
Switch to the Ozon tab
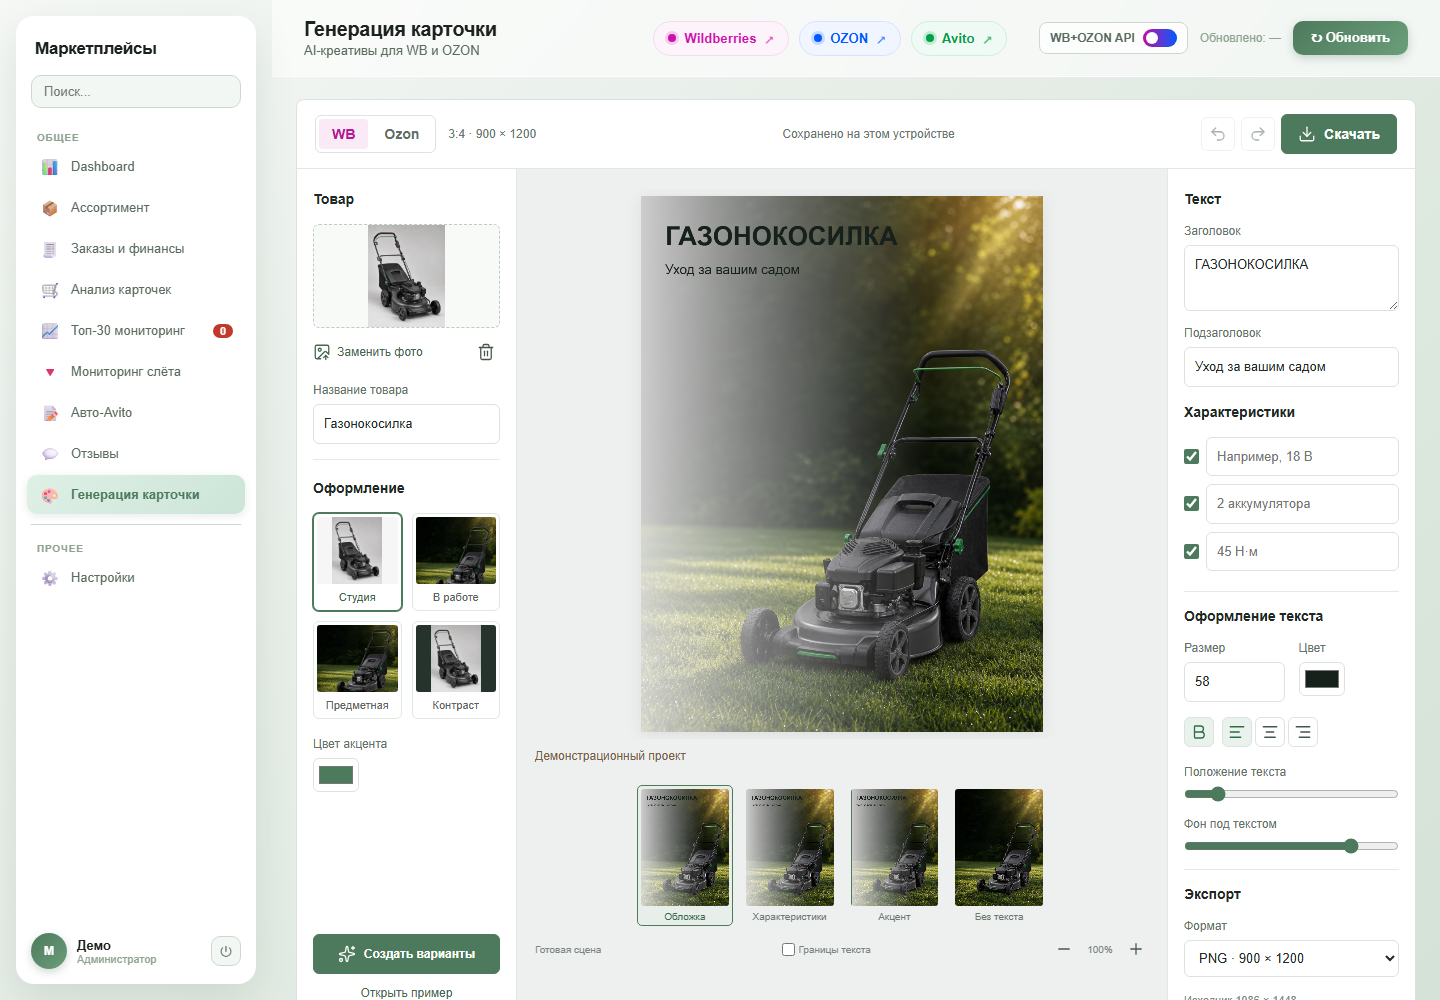tap(402, 134)
